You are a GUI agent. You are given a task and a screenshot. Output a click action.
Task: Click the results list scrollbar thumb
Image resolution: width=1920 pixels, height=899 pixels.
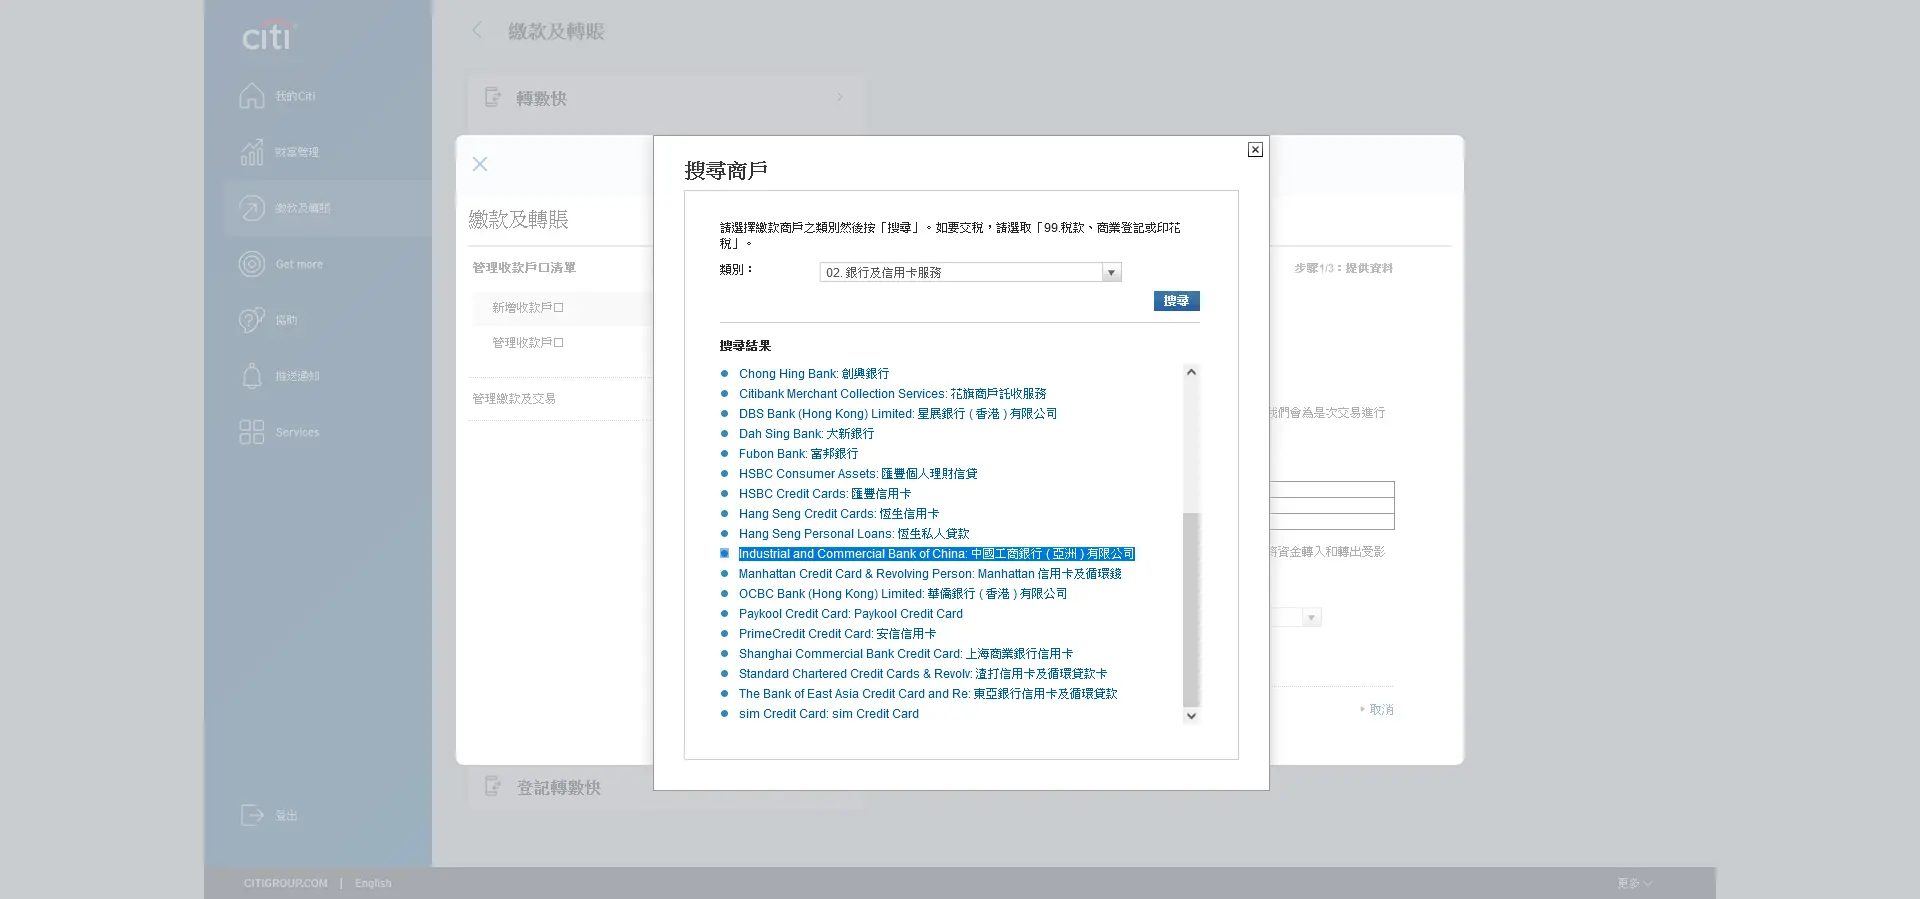(x=1191, y=609)
